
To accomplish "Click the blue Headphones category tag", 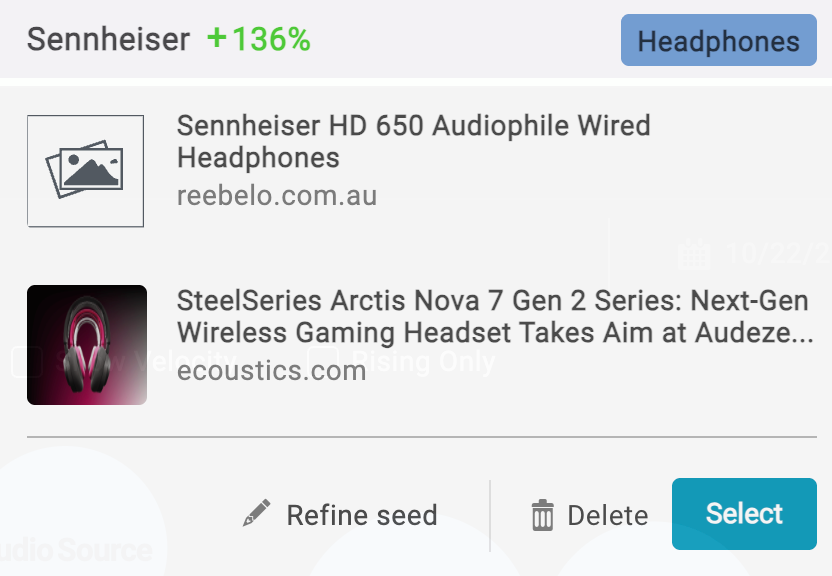I will point(718,41).
